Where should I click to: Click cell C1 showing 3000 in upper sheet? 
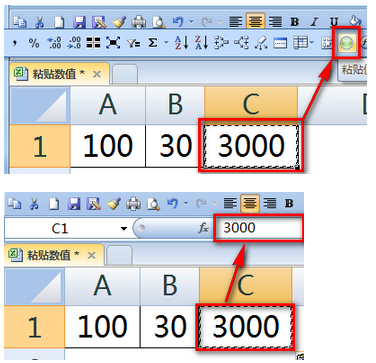click(x=251, y=146)
